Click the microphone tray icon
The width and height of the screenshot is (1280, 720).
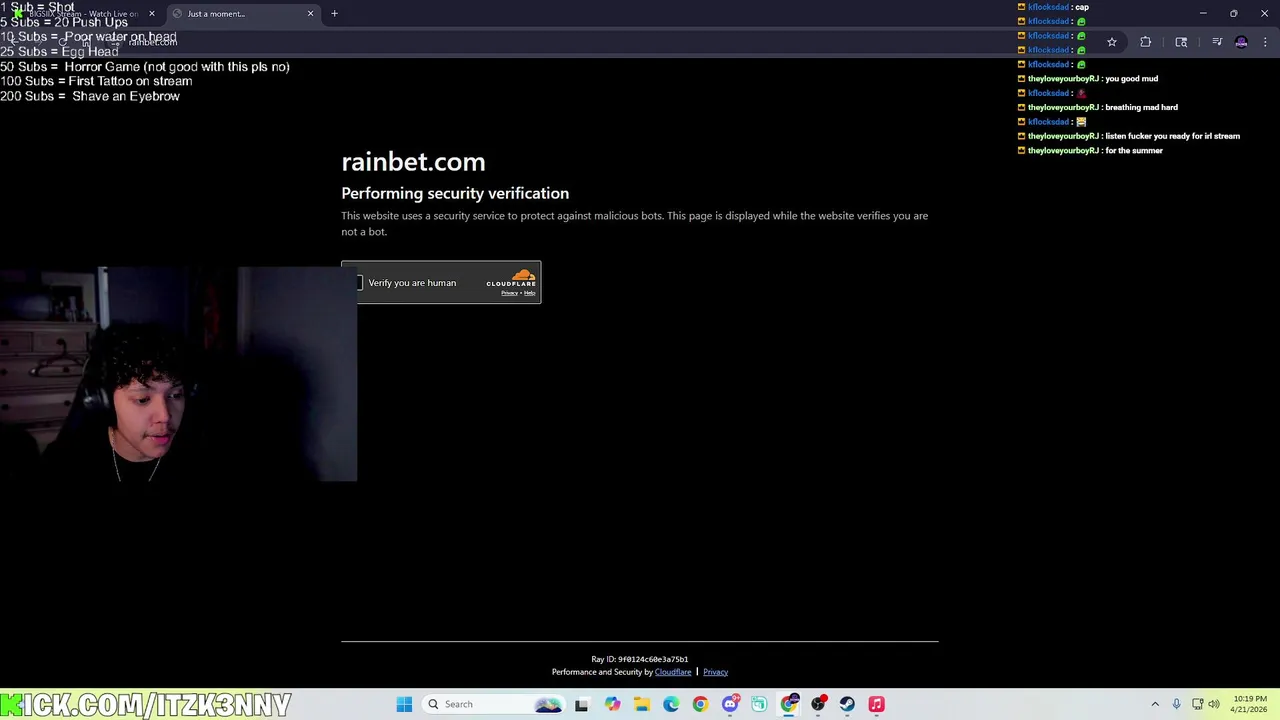tap(1176, 704)
